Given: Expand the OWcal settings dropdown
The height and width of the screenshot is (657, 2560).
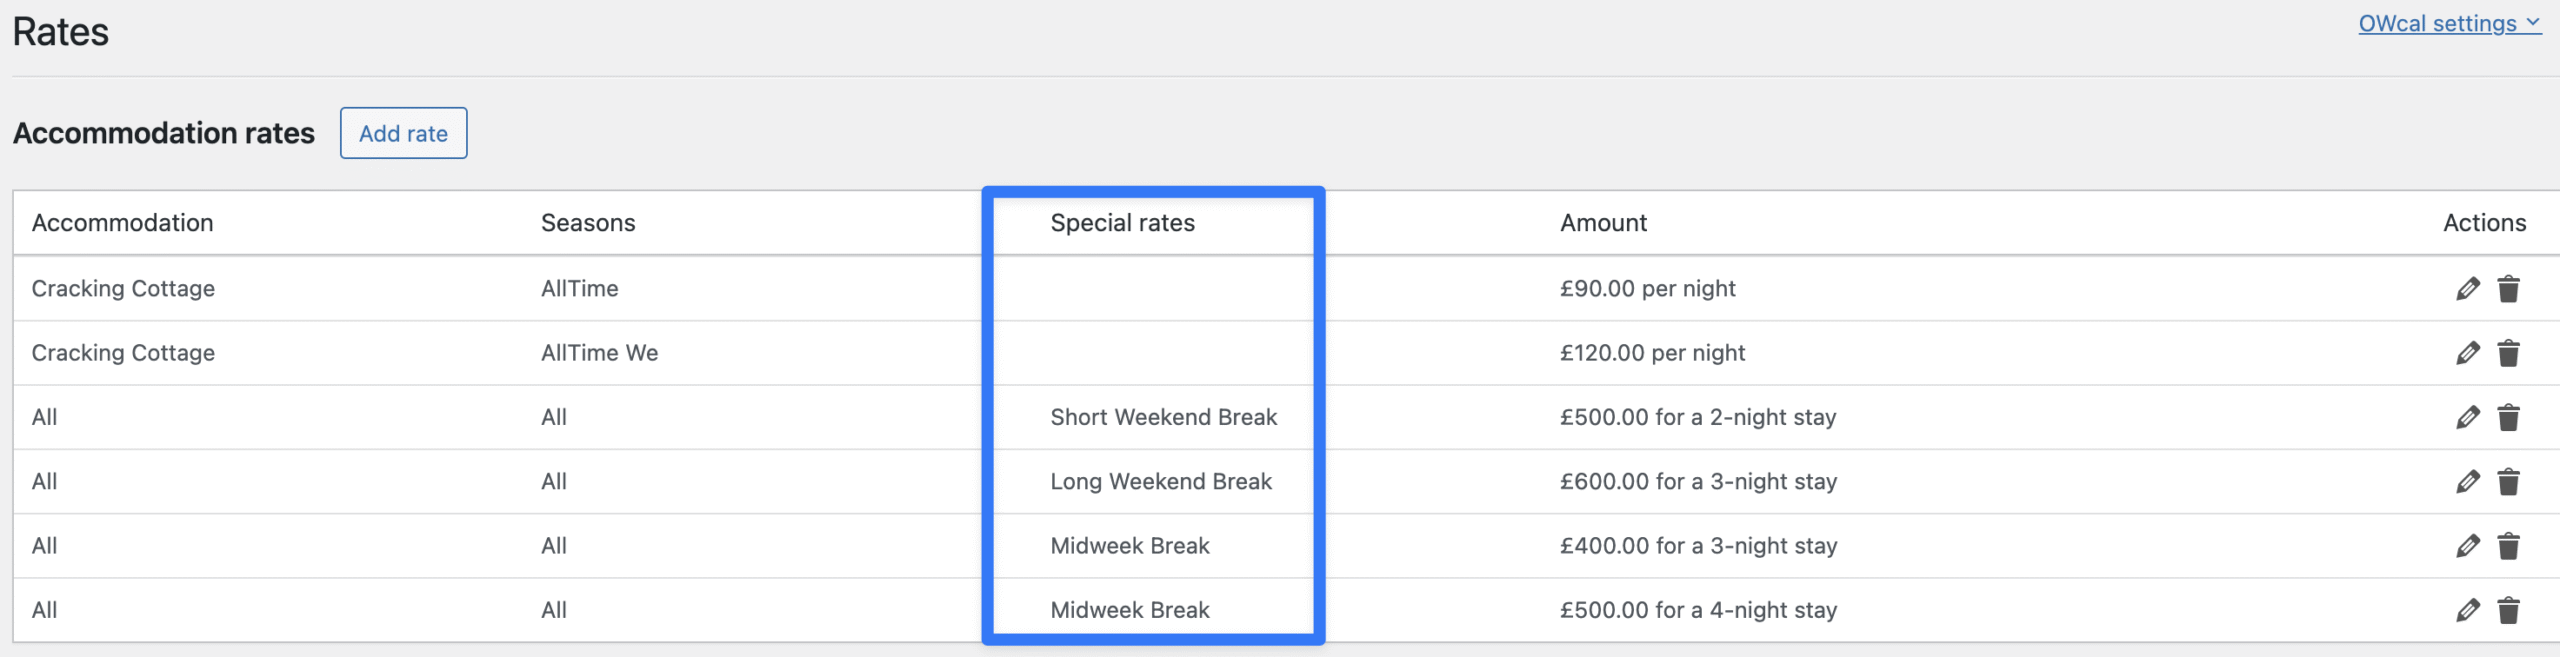Looking at the screenshot, I should coord(2449,24).
